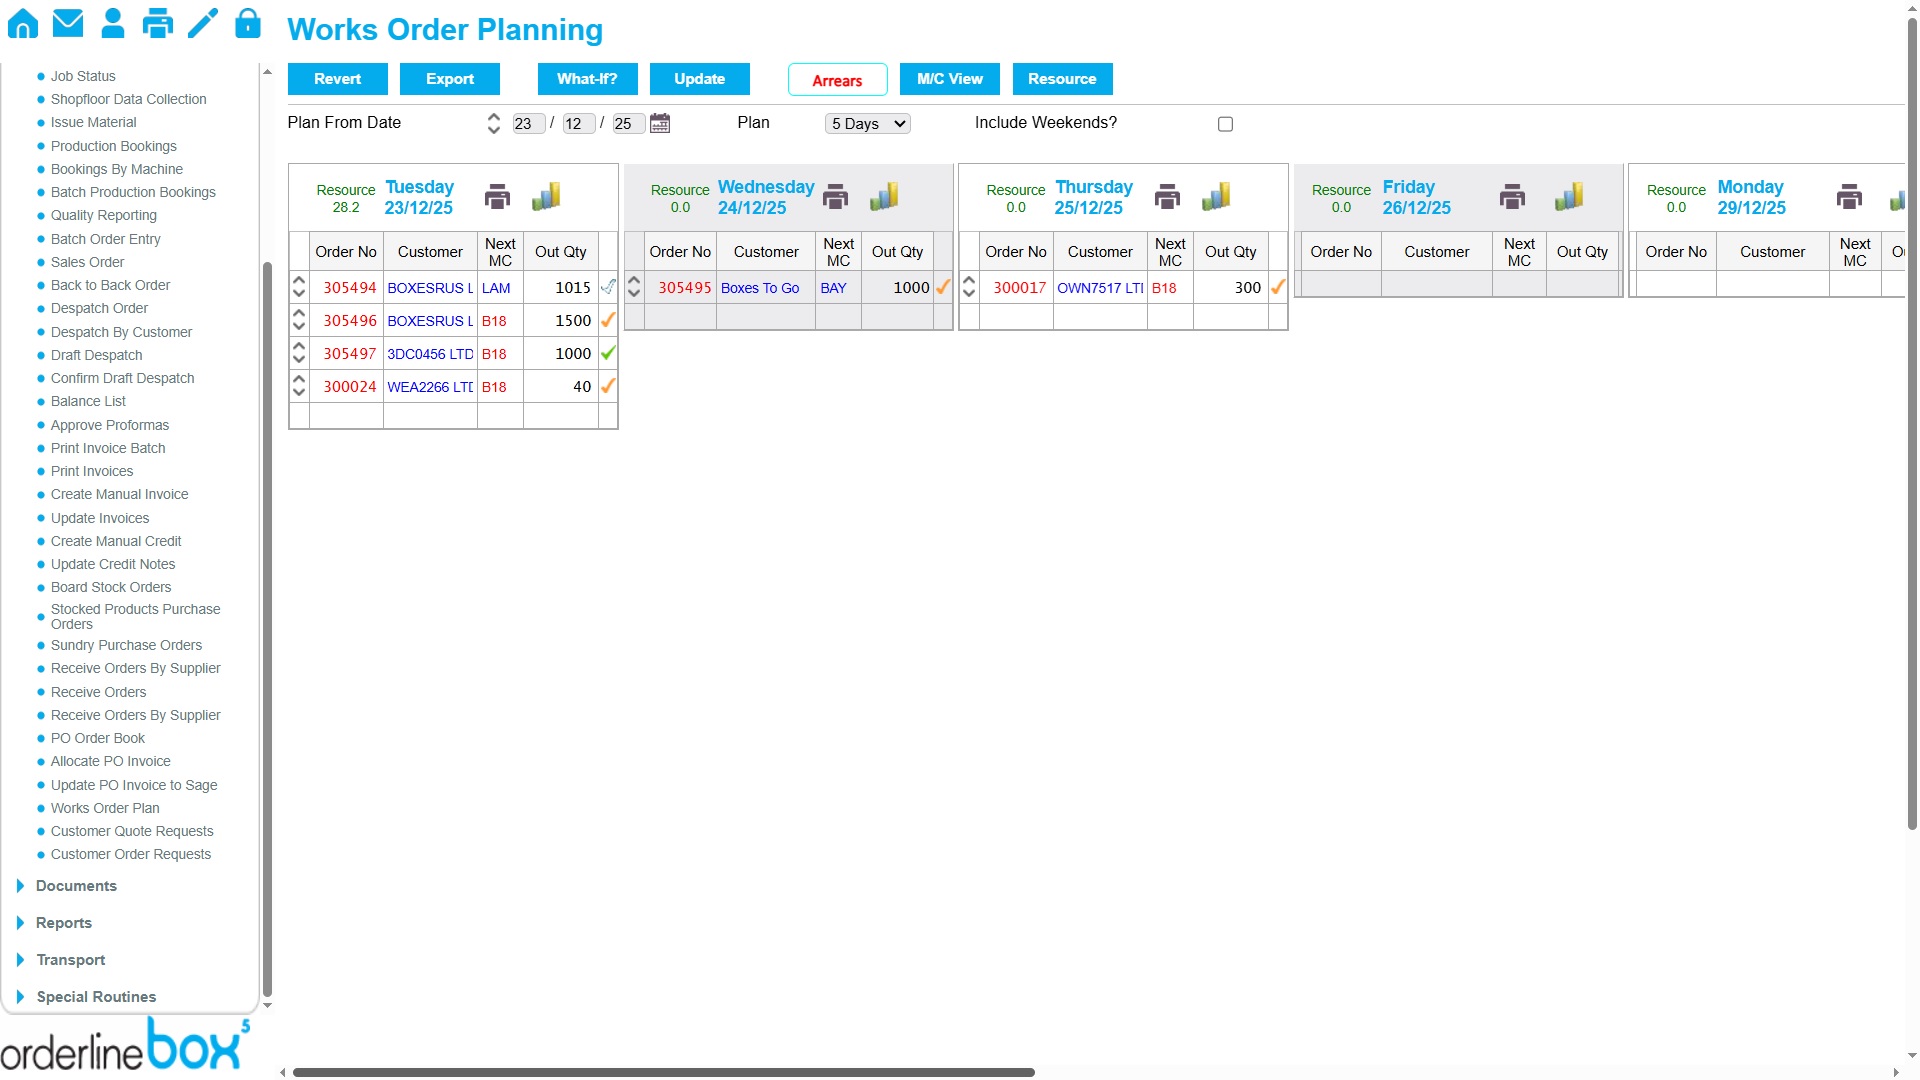This screenshot has width=1920, height=1080.
Task: Click the What-If? button
Action: tap(587, 79)
